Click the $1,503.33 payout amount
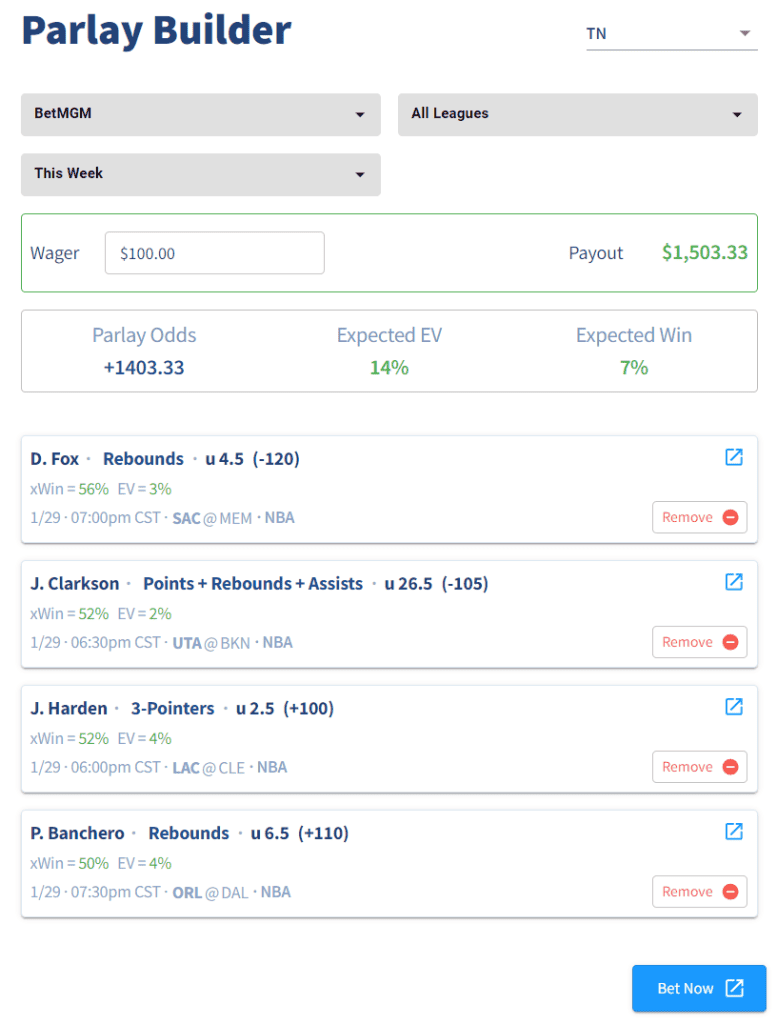Viewport: 777px width, 1024px height. pos(704,252)
